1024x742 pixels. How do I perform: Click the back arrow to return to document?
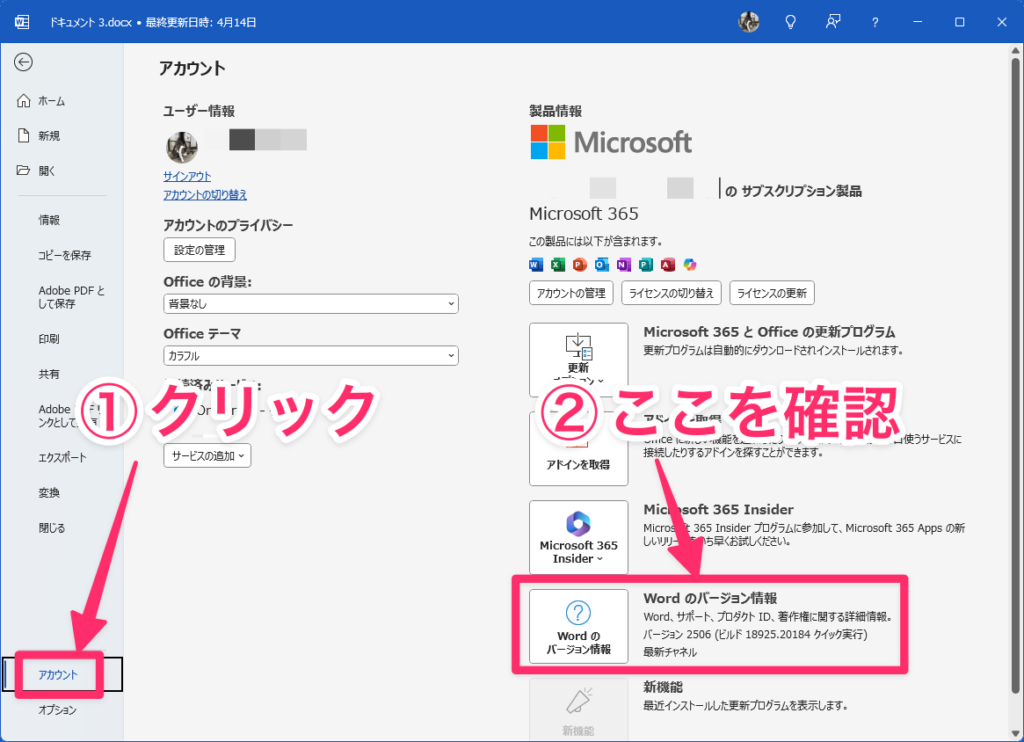click(x=24, y=62)
